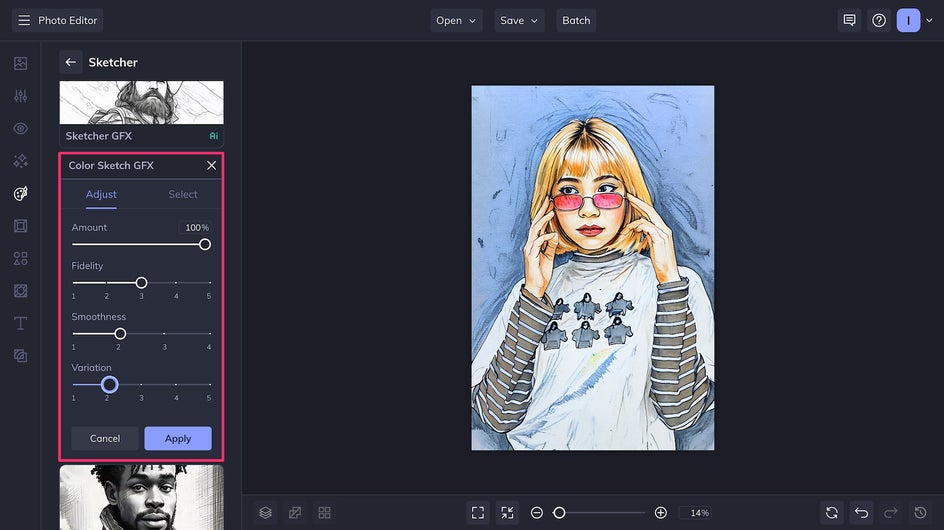
Task: Open the Graphics shapes icon
Action: [x=20, y=258]
